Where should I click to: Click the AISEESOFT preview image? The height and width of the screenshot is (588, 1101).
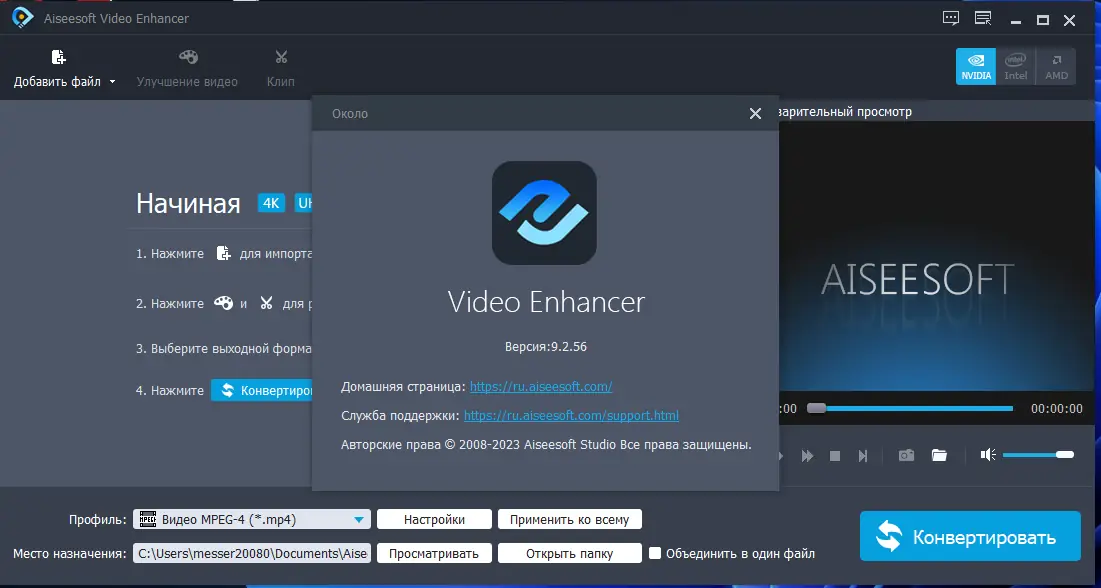click(936, 257)
